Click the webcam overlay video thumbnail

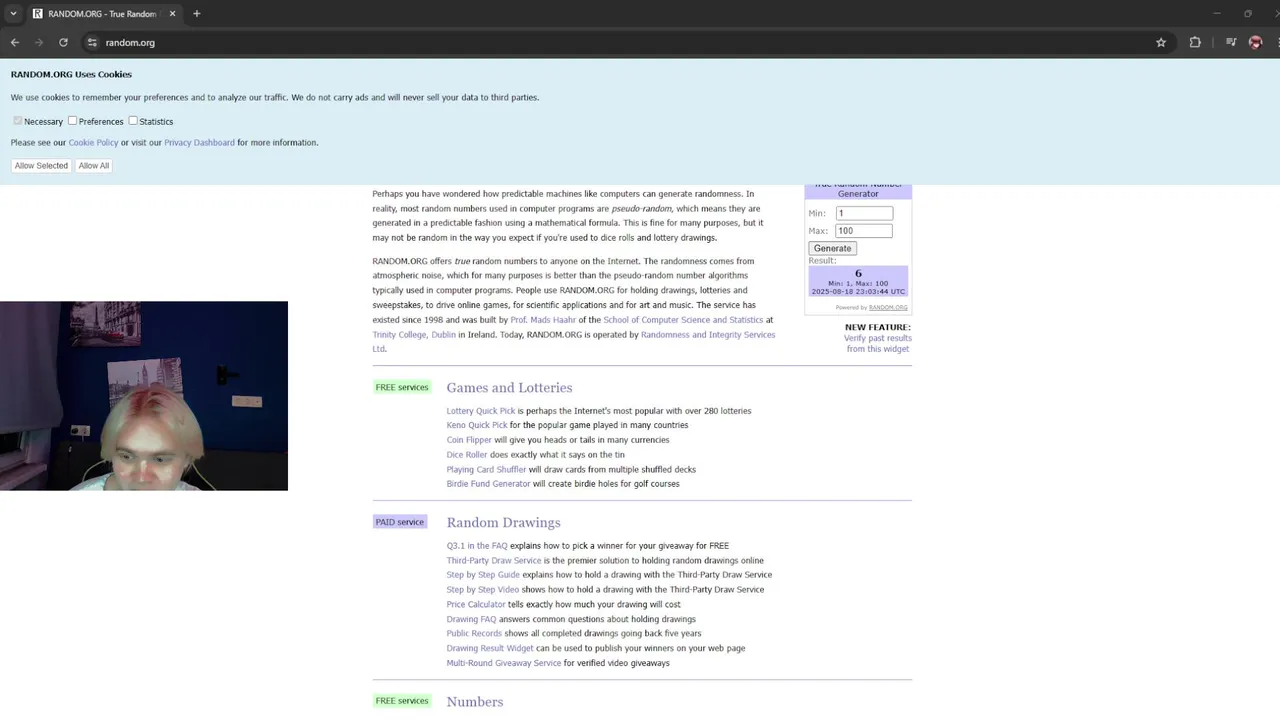tap(144, 396)
